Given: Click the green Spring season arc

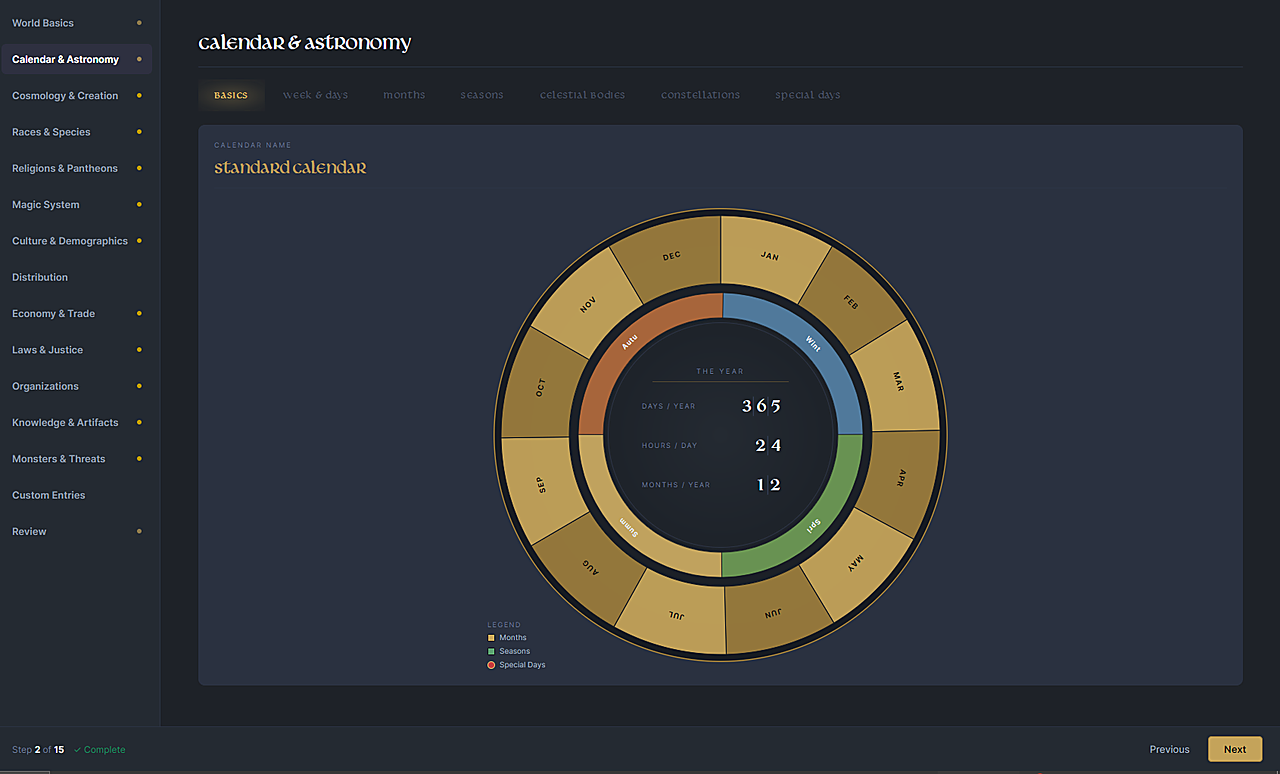Looking at the screenshot, I should point(813,525).
